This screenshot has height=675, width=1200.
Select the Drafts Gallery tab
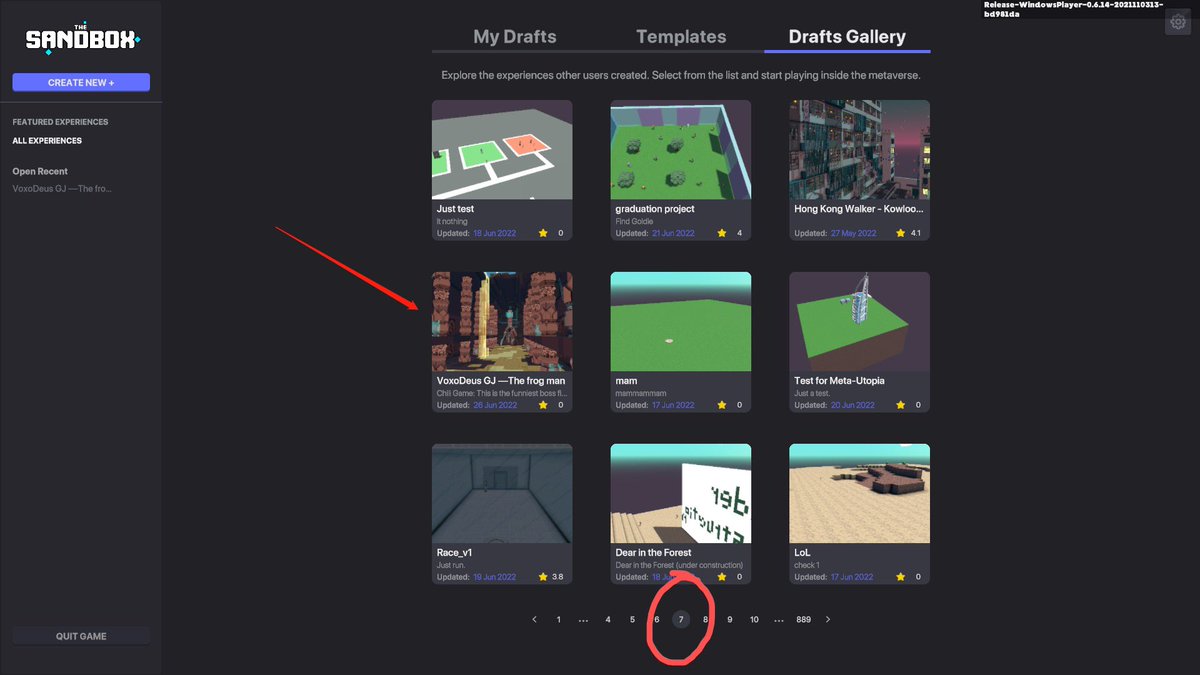[847, 37]
